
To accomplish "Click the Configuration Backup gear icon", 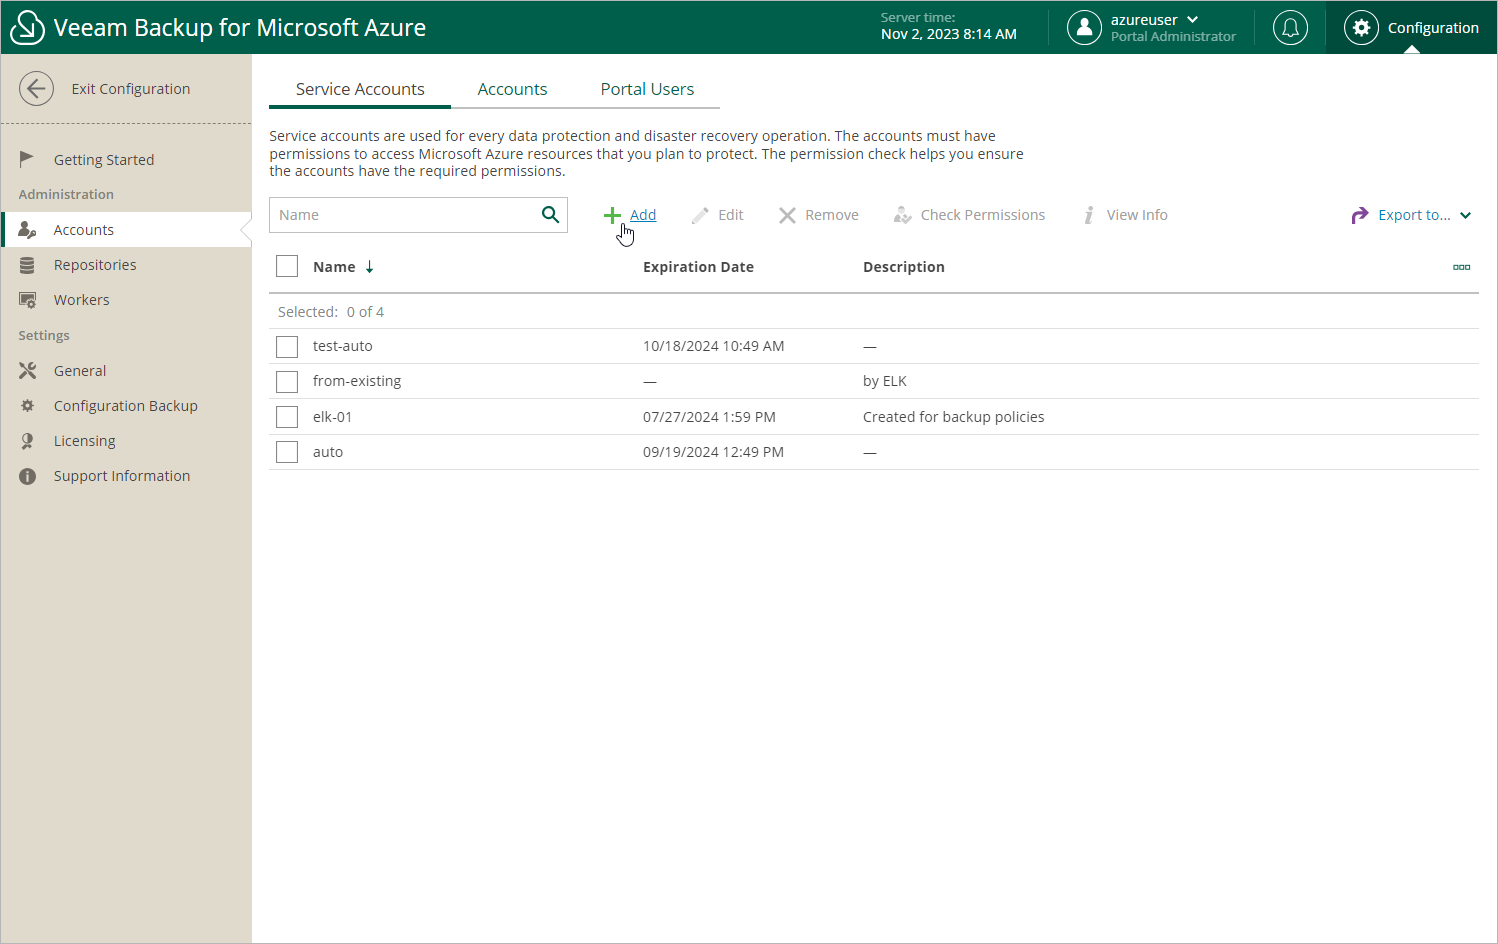I will pyautogui.click(x=27, y=406).
